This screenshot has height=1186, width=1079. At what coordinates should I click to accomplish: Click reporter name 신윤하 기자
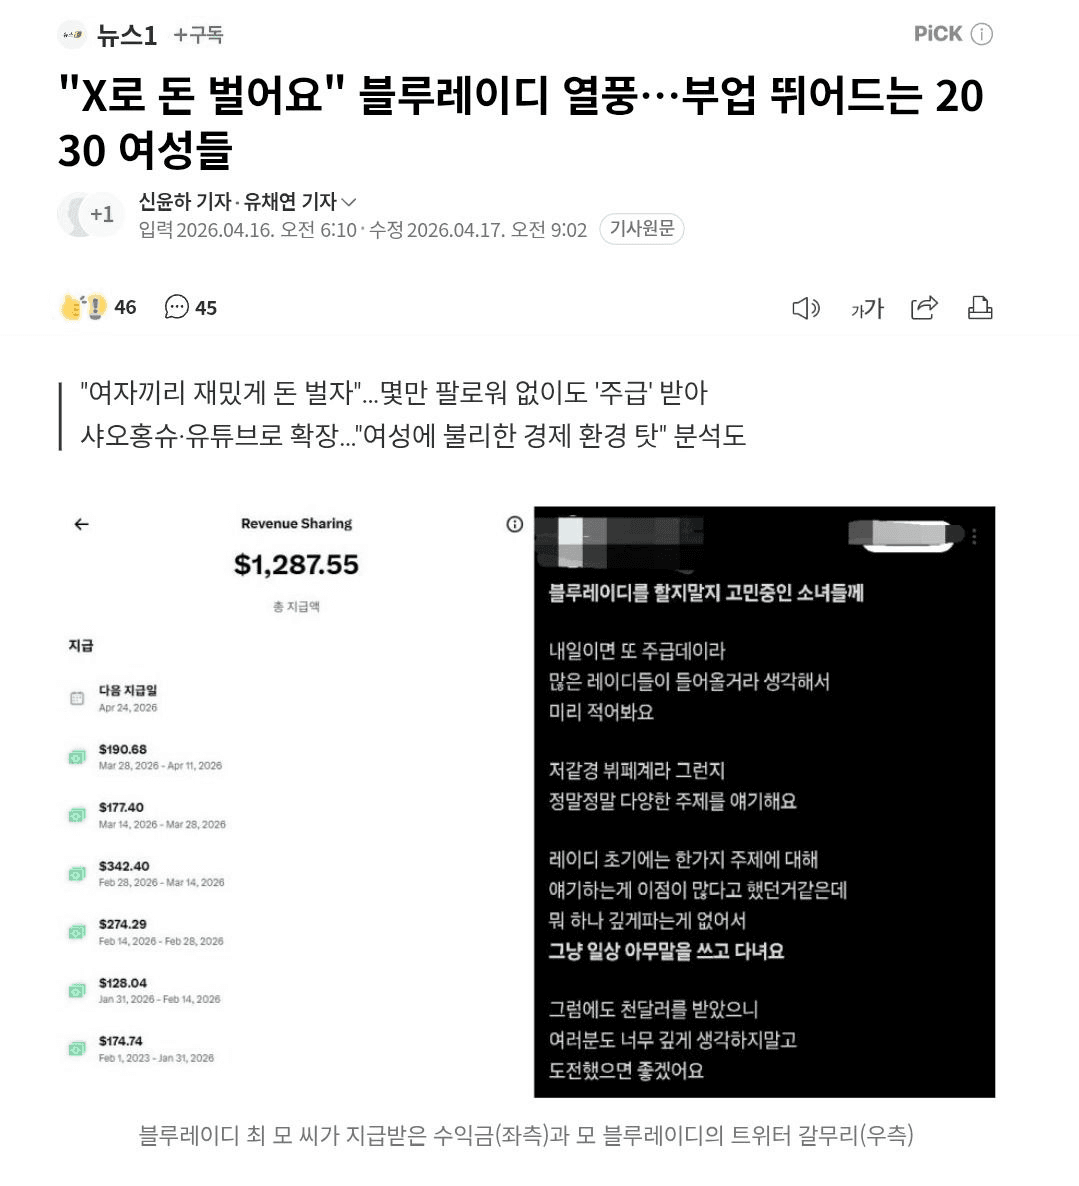pyautogui.click(x=184, y=202)
